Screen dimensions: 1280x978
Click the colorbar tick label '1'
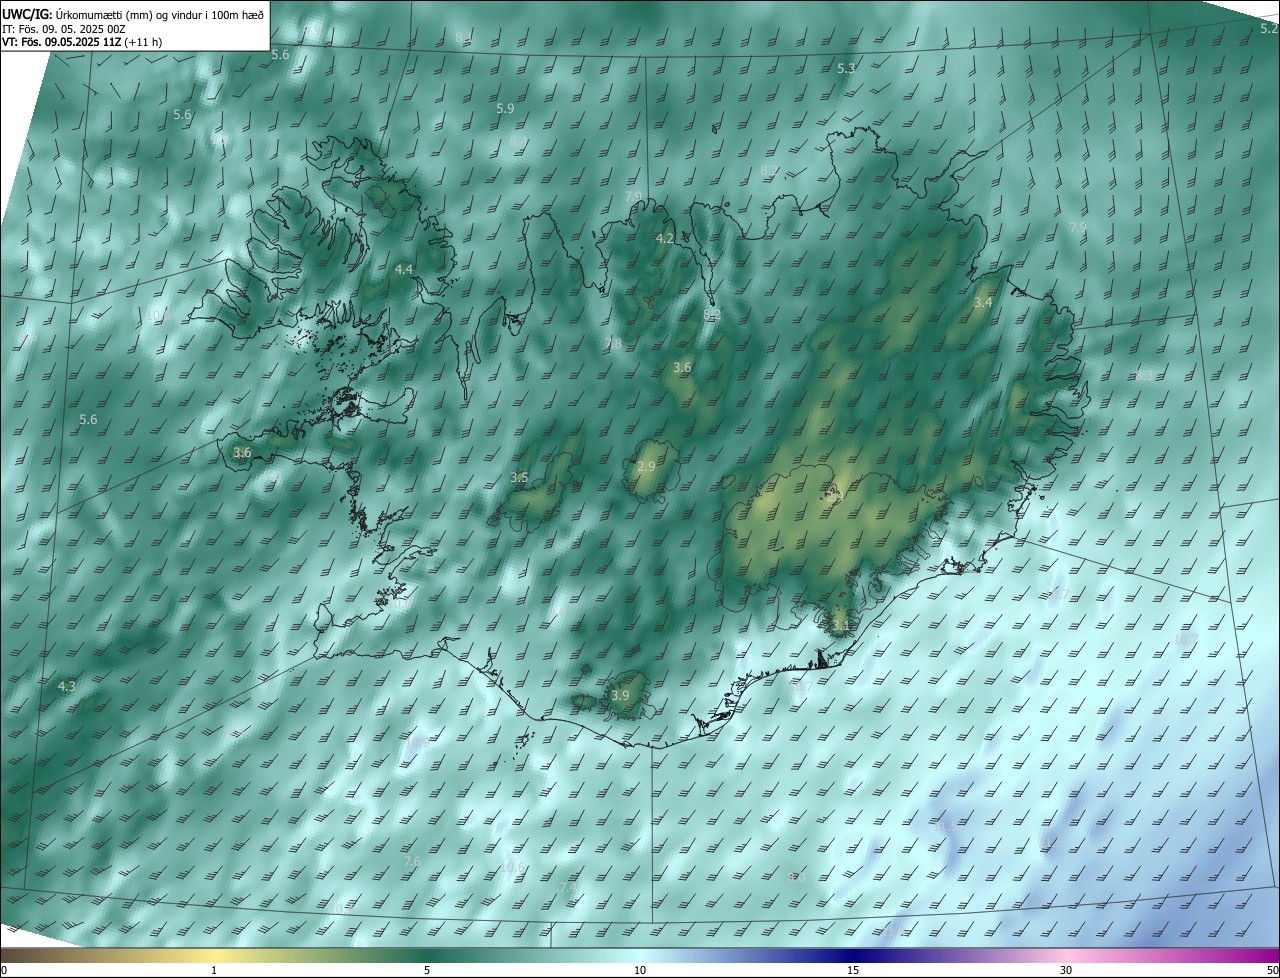tap(214, 971)
